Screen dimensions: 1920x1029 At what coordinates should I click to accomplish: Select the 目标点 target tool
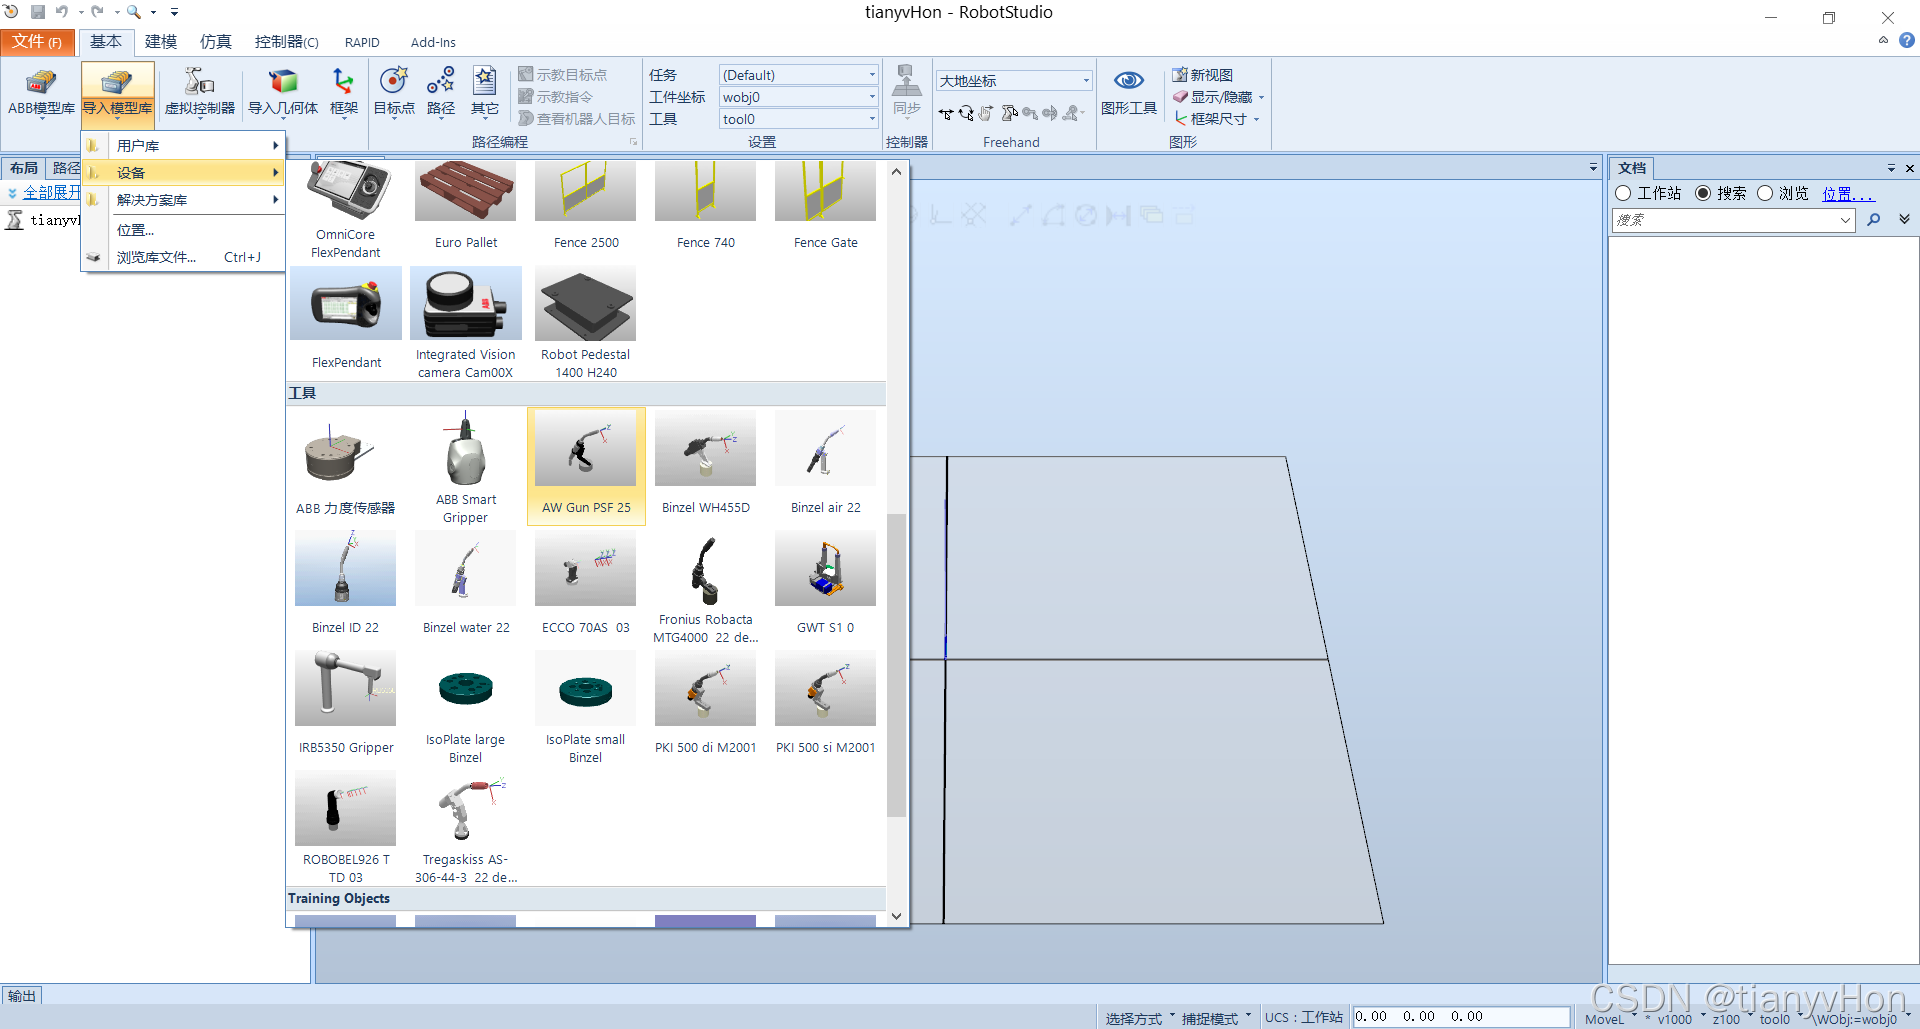pos(393,93)
